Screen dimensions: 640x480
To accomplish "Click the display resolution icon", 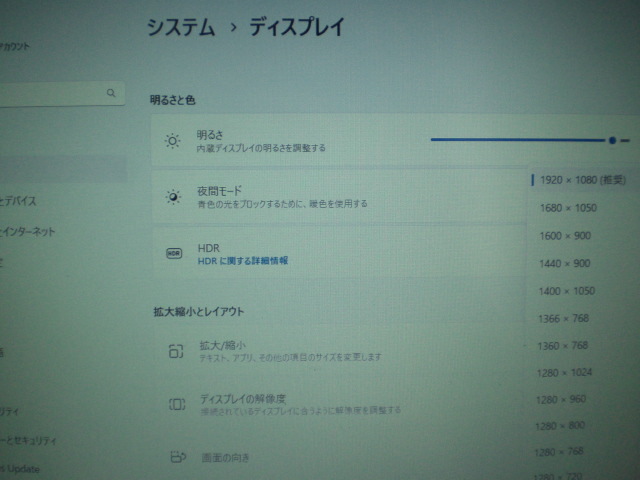I will (177, 404).
